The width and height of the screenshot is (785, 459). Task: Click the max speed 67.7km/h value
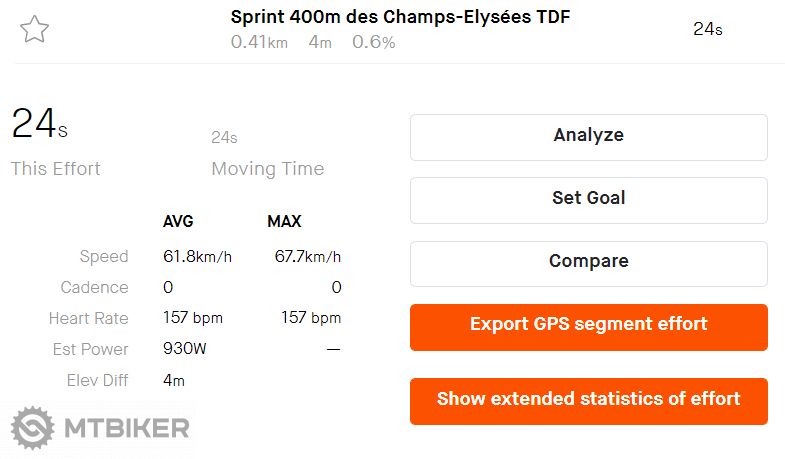tap(308, 257)
